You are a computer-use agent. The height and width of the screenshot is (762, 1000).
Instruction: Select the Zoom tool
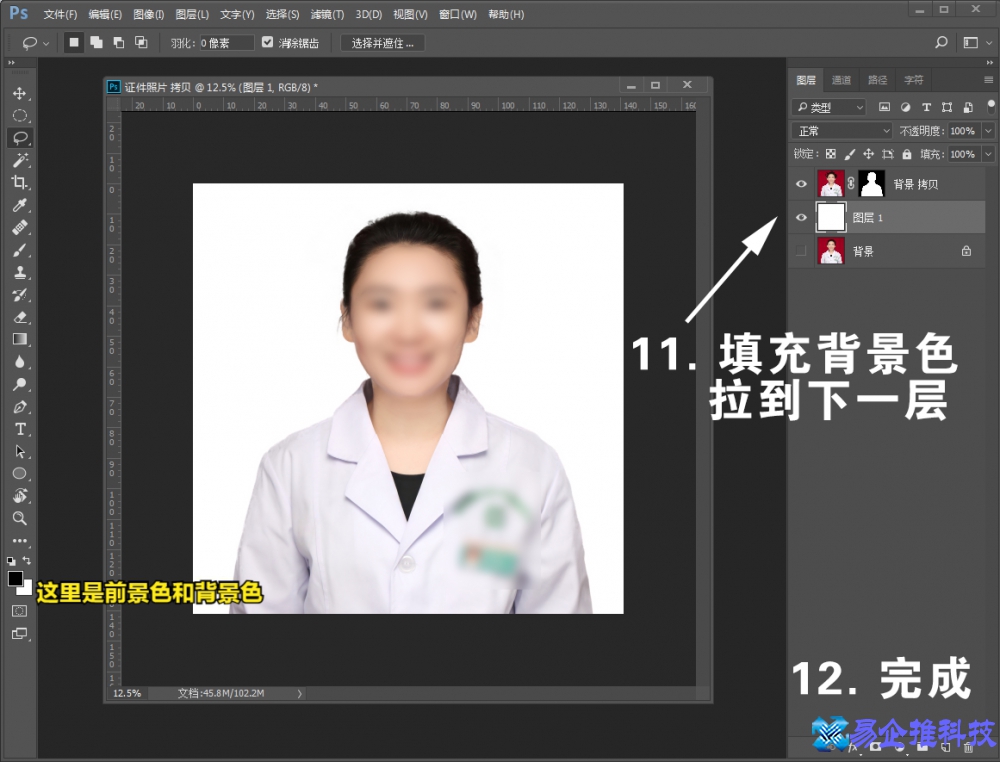point(20,518)
